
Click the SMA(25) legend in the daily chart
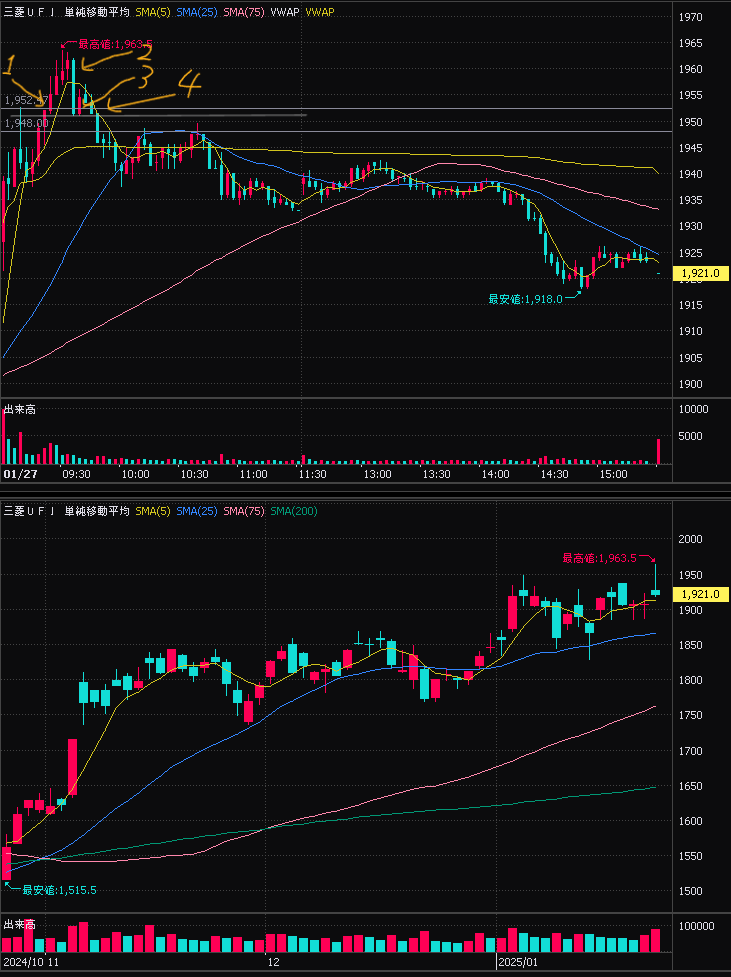[196, 511]
